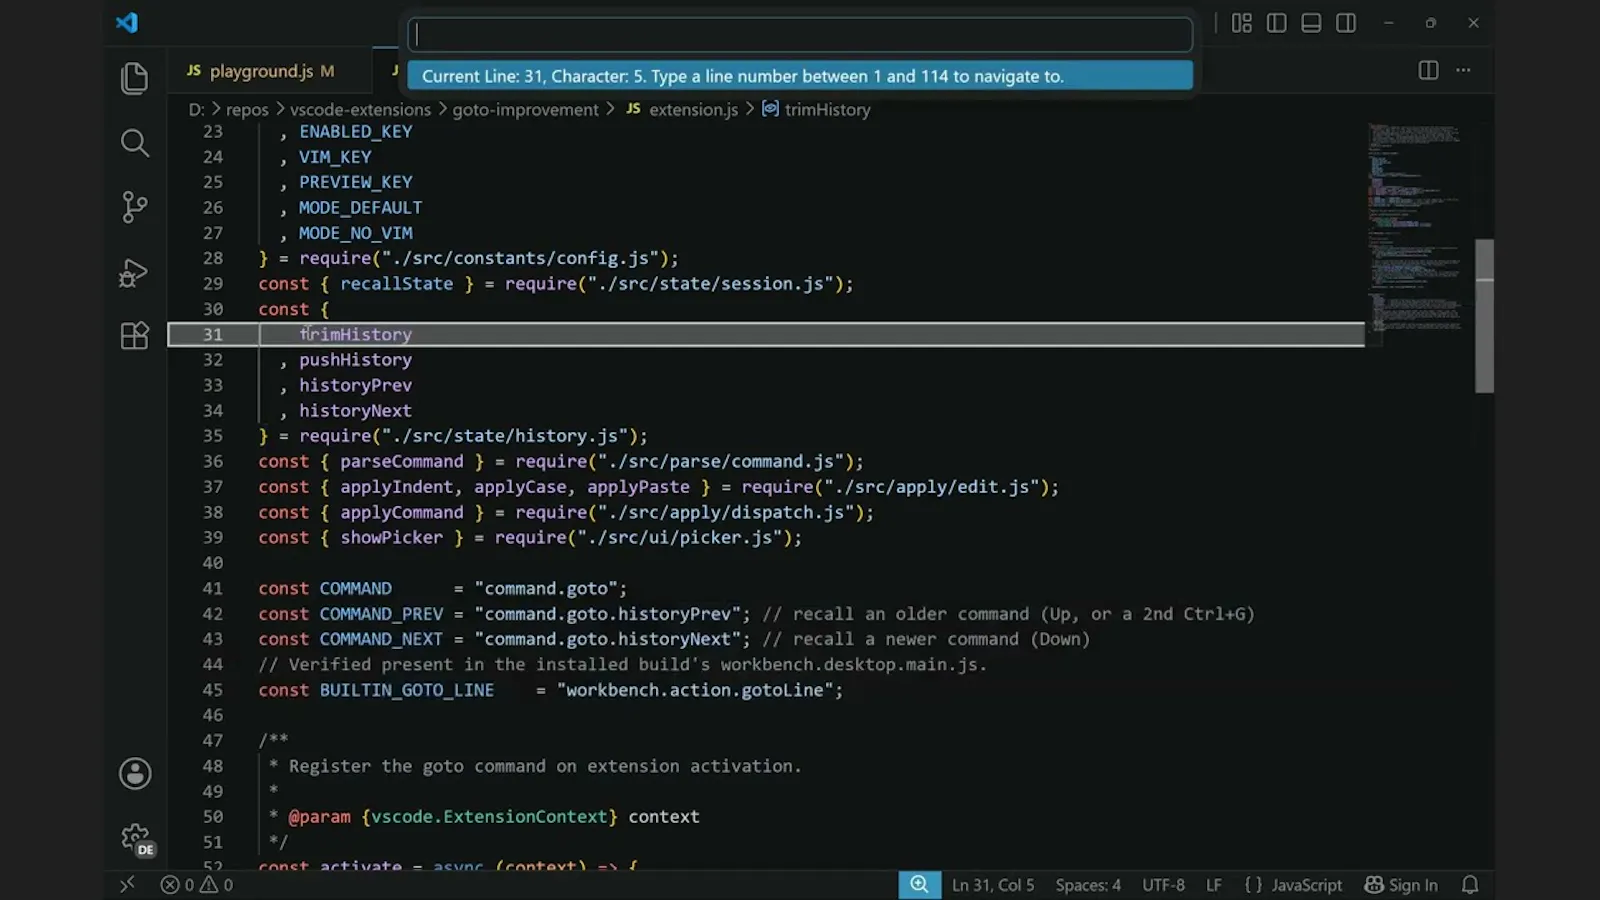Click the 'Sign In' status item
1600x900 pixels.
1401,885
